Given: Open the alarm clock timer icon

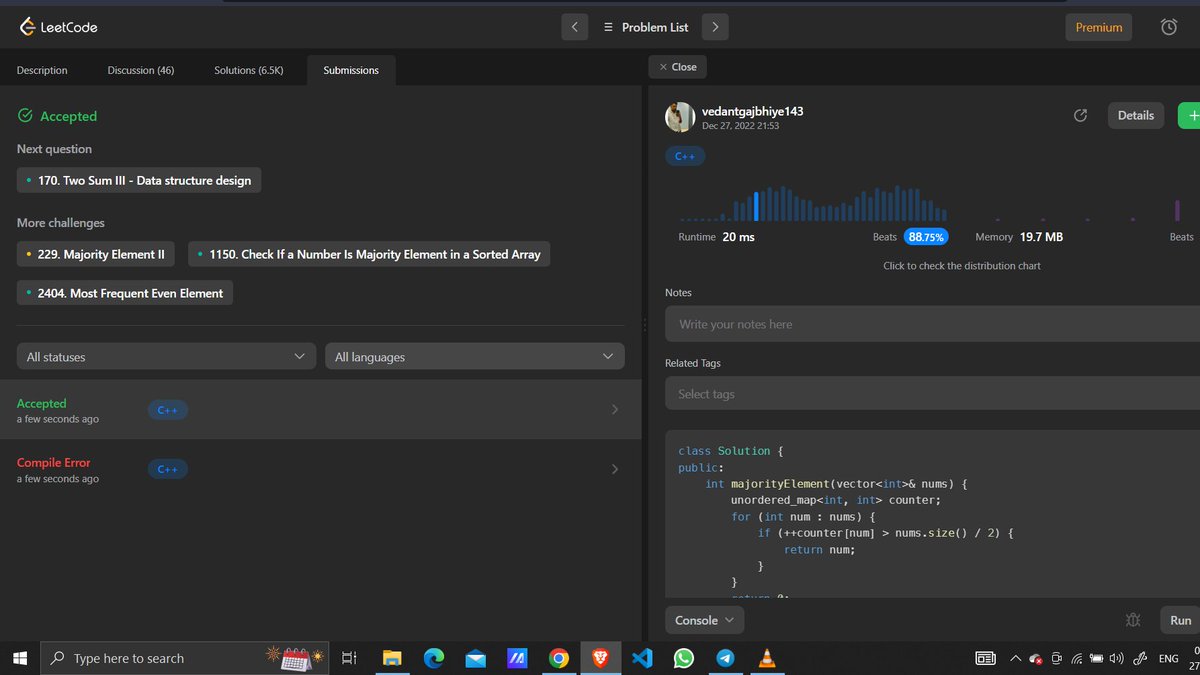Looking at the screenshot, I should (1168, 27).
